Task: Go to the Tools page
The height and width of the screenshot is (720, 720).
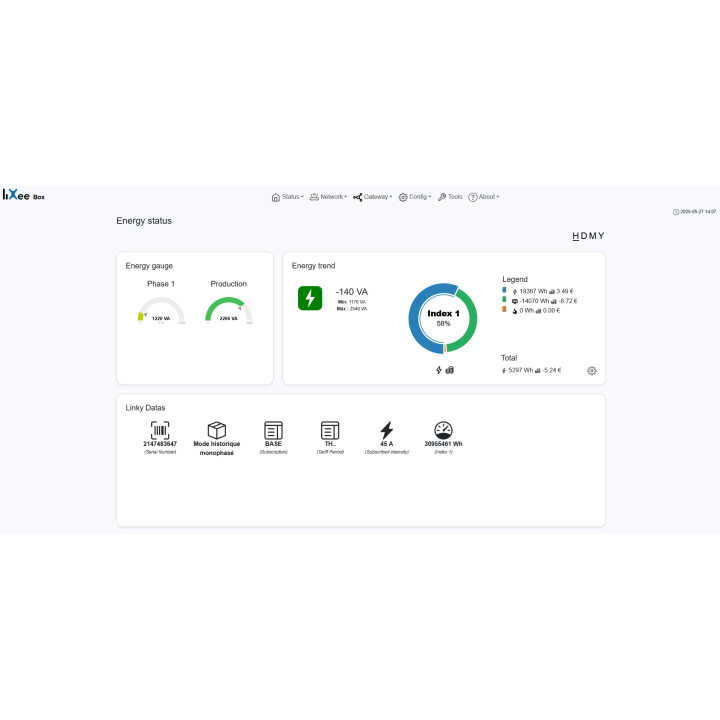Action: 450,197
